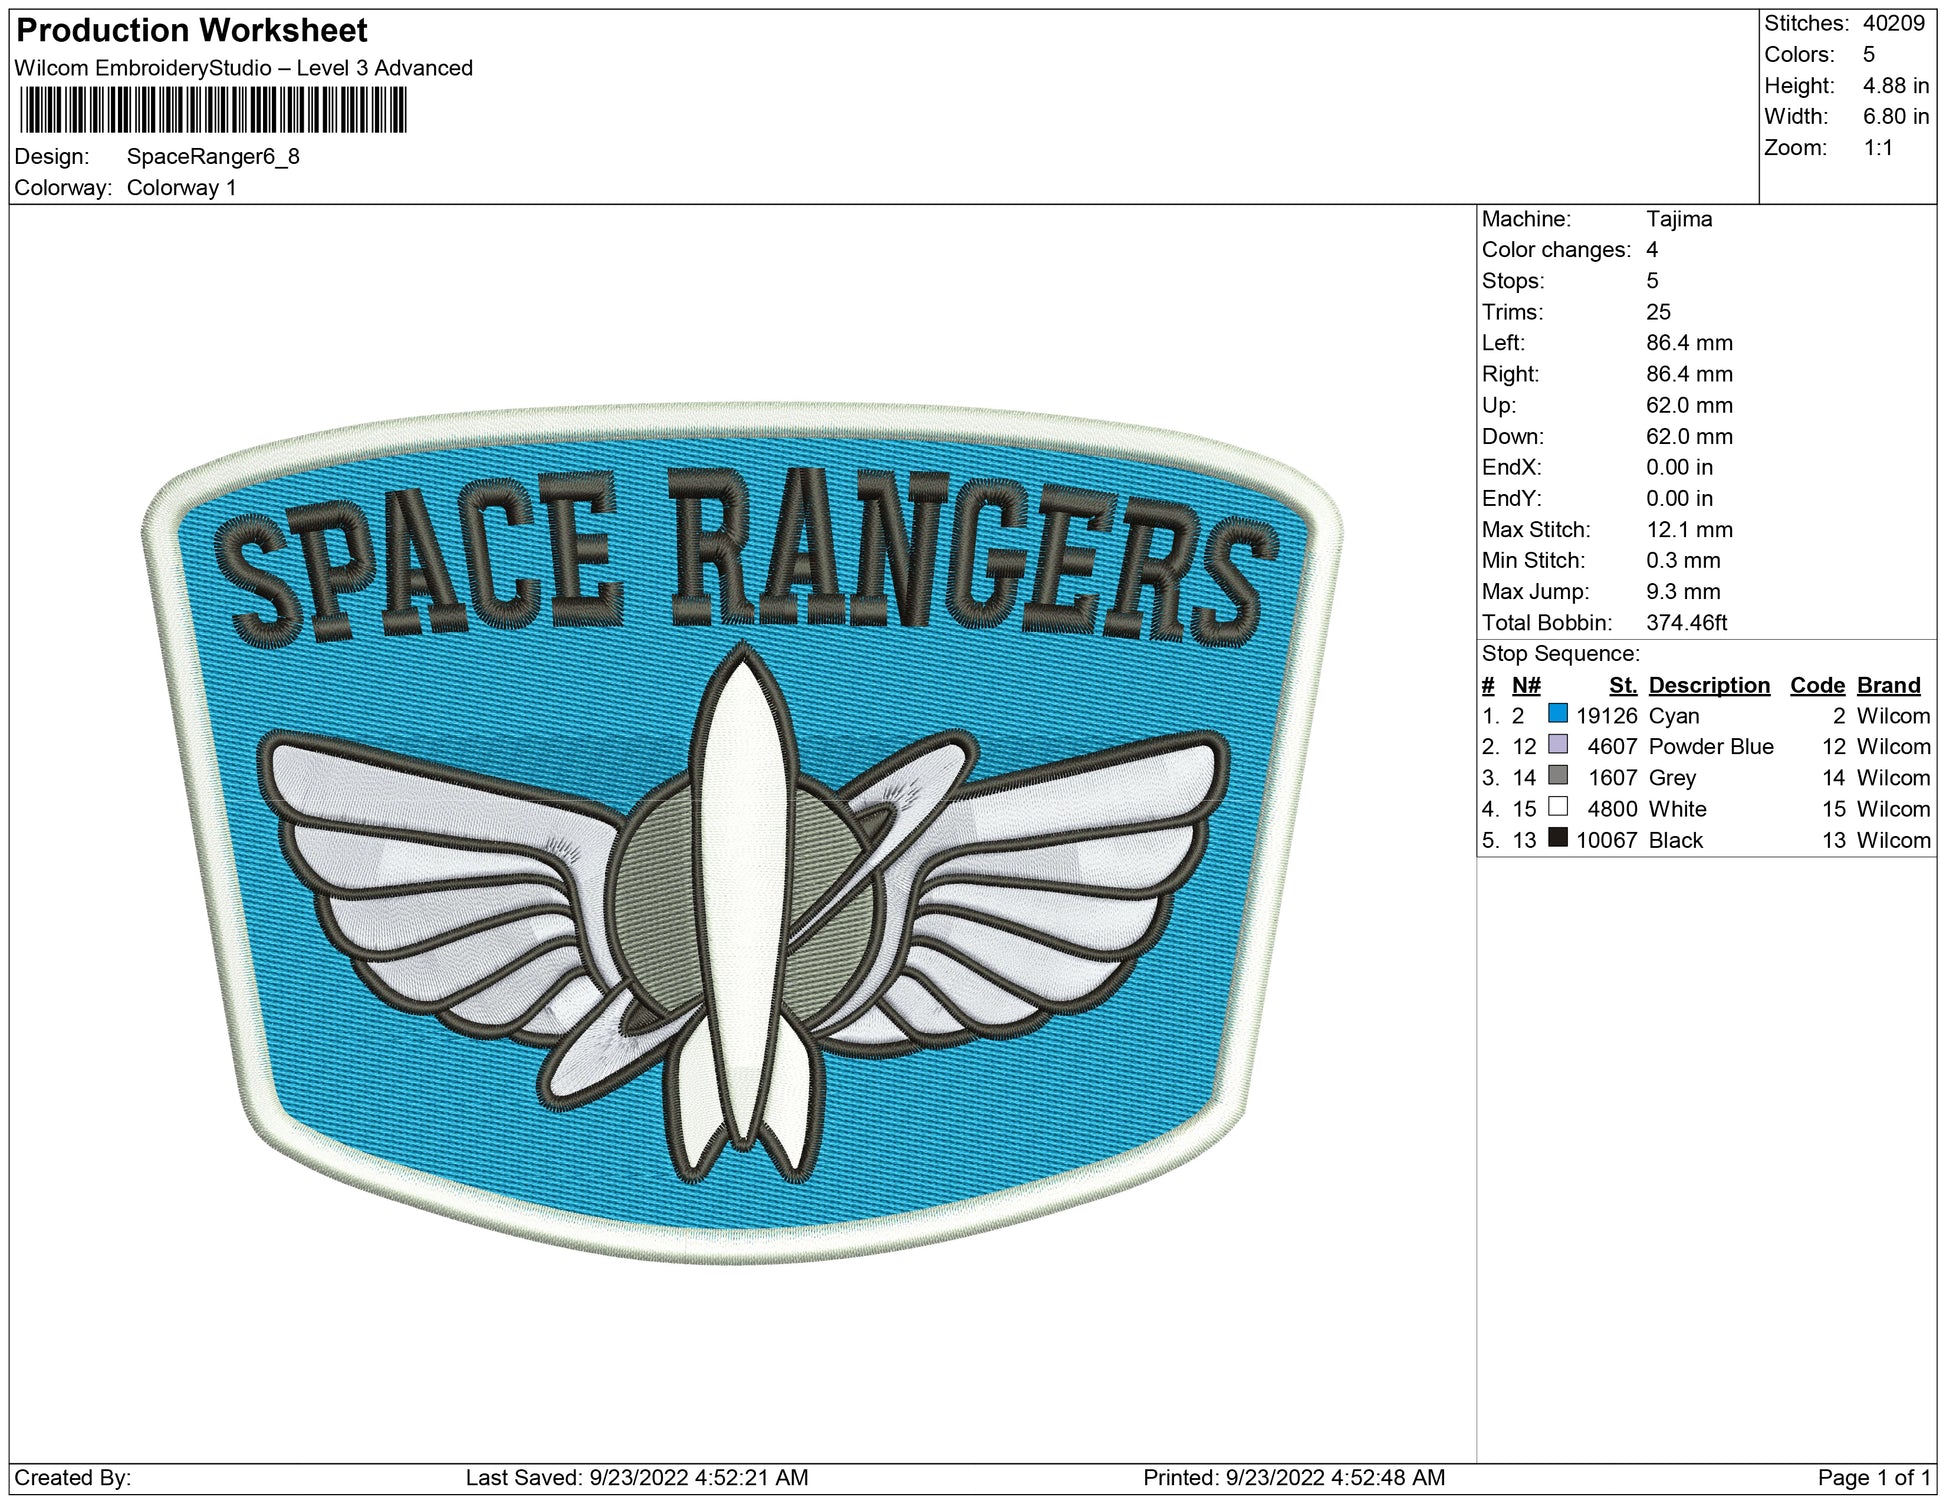The width and height of the screenshot is (1946, 1497).
Task: Click the barcode under the worksheet title
Action: coord(213,110)
